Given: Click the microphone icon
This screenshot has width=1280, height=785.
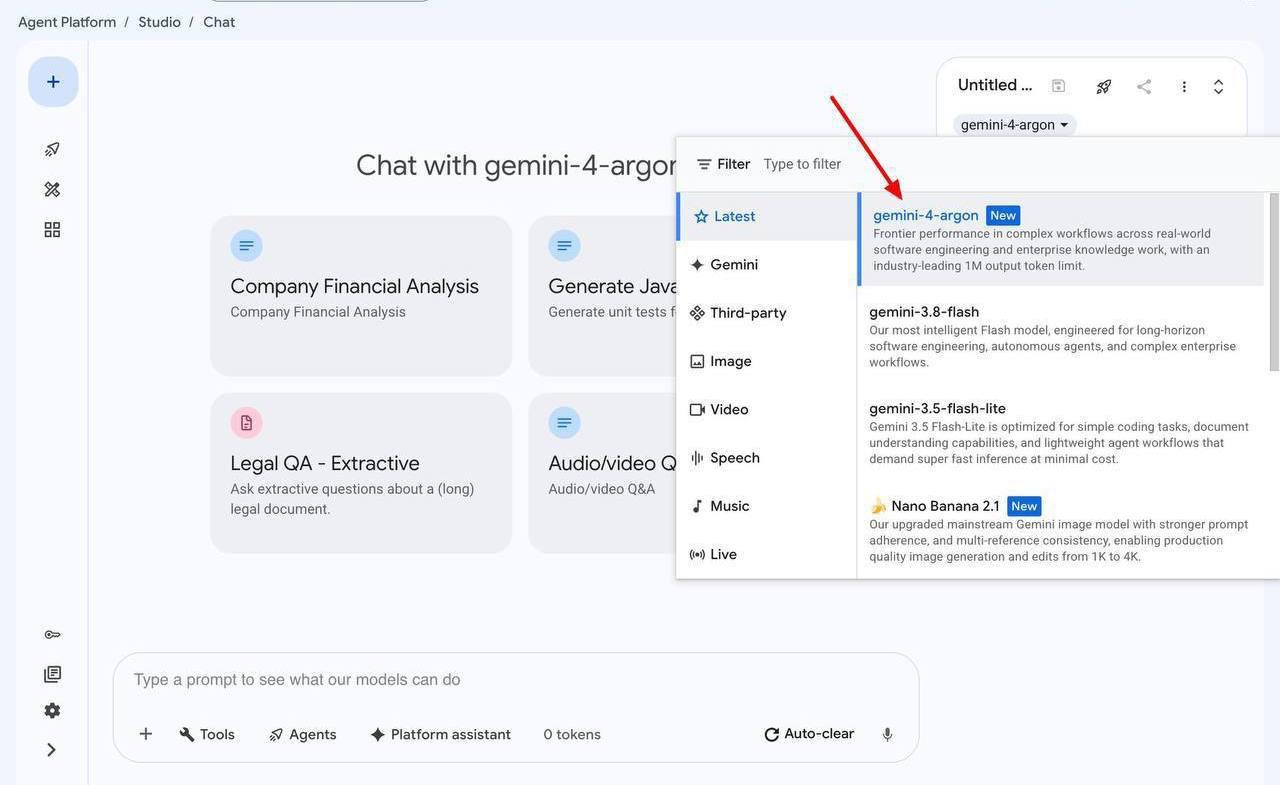Looking at the screenshot, I should [887, 735].
